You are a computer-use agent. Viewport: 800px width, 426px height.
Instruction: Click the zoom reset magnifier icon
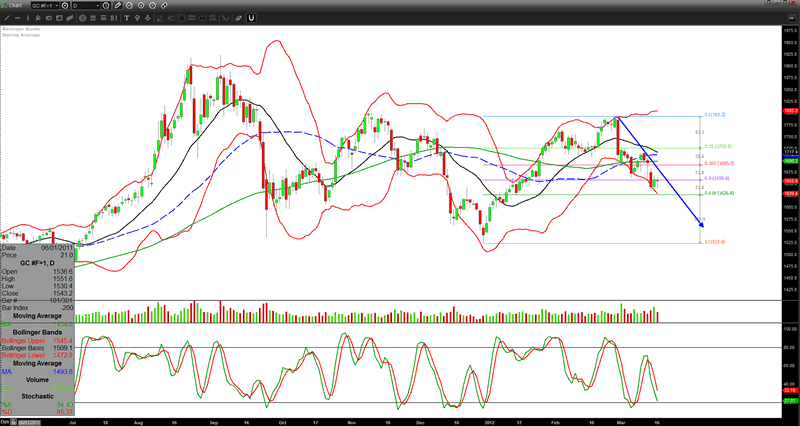(x=141, y=6)
